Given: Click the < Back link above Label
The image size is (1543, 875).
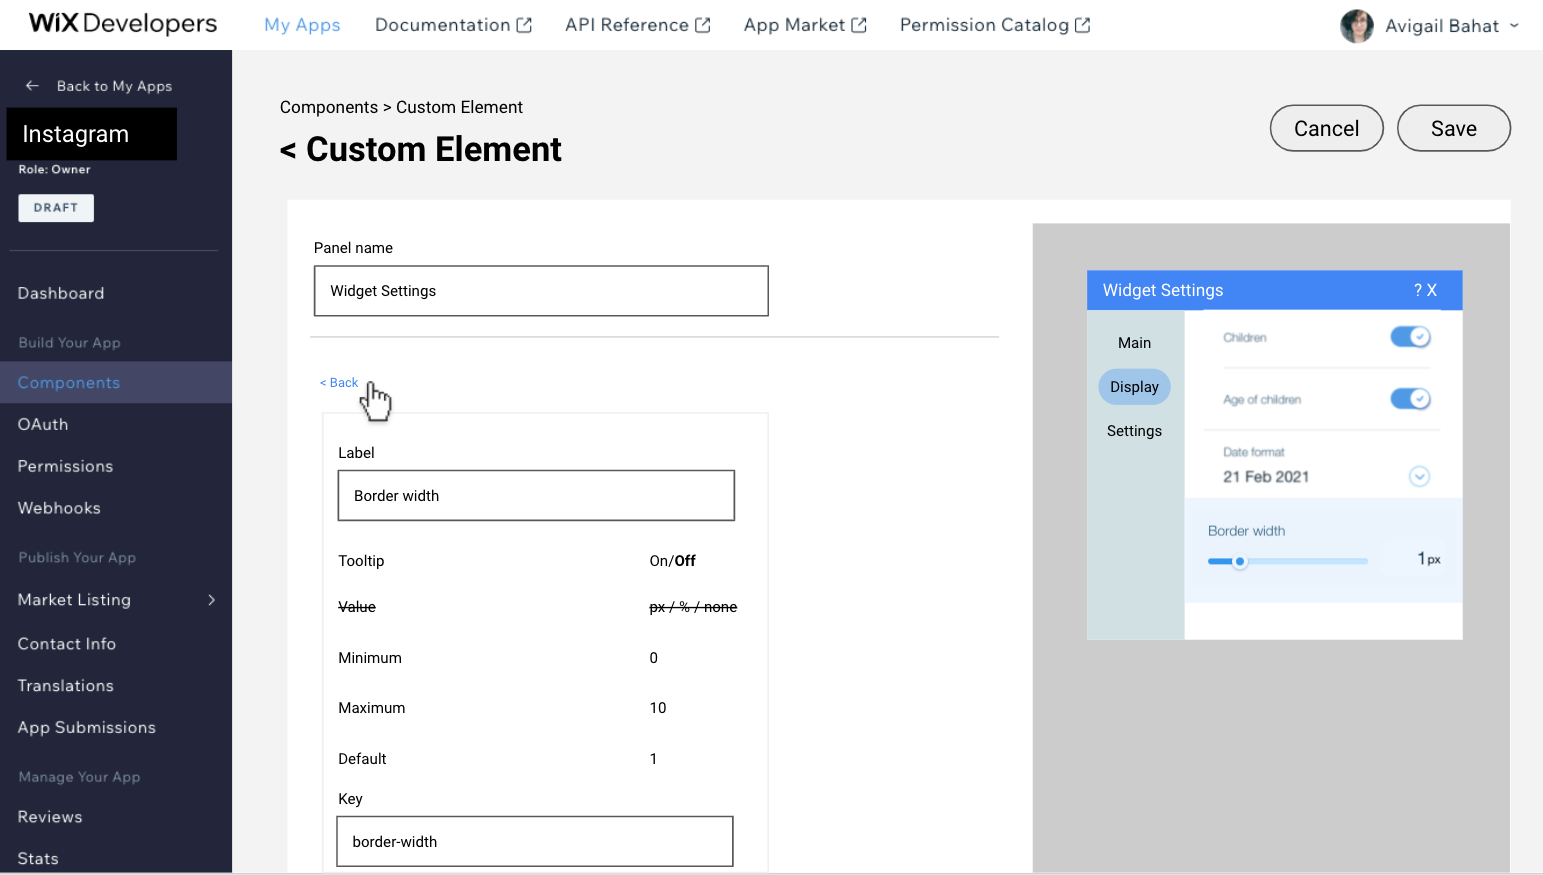Looking at the screenshot, I should click(x=338, y=383).
